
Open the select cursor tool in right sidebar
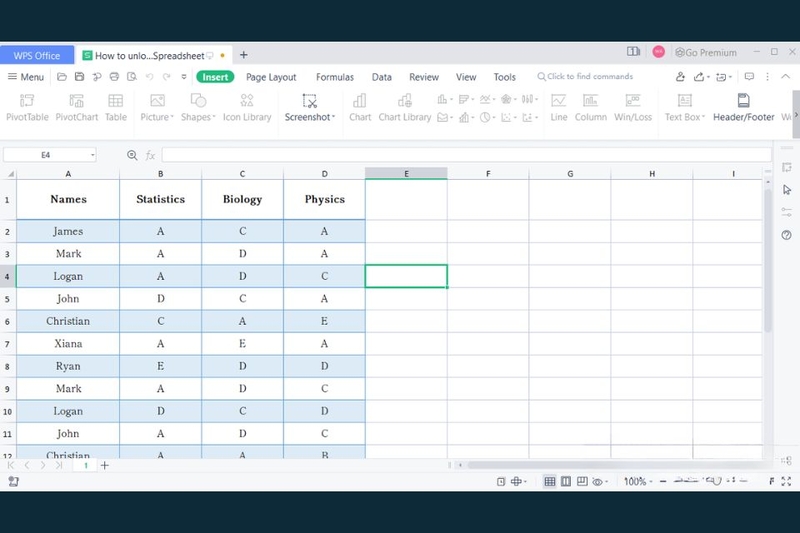(787, 190)
